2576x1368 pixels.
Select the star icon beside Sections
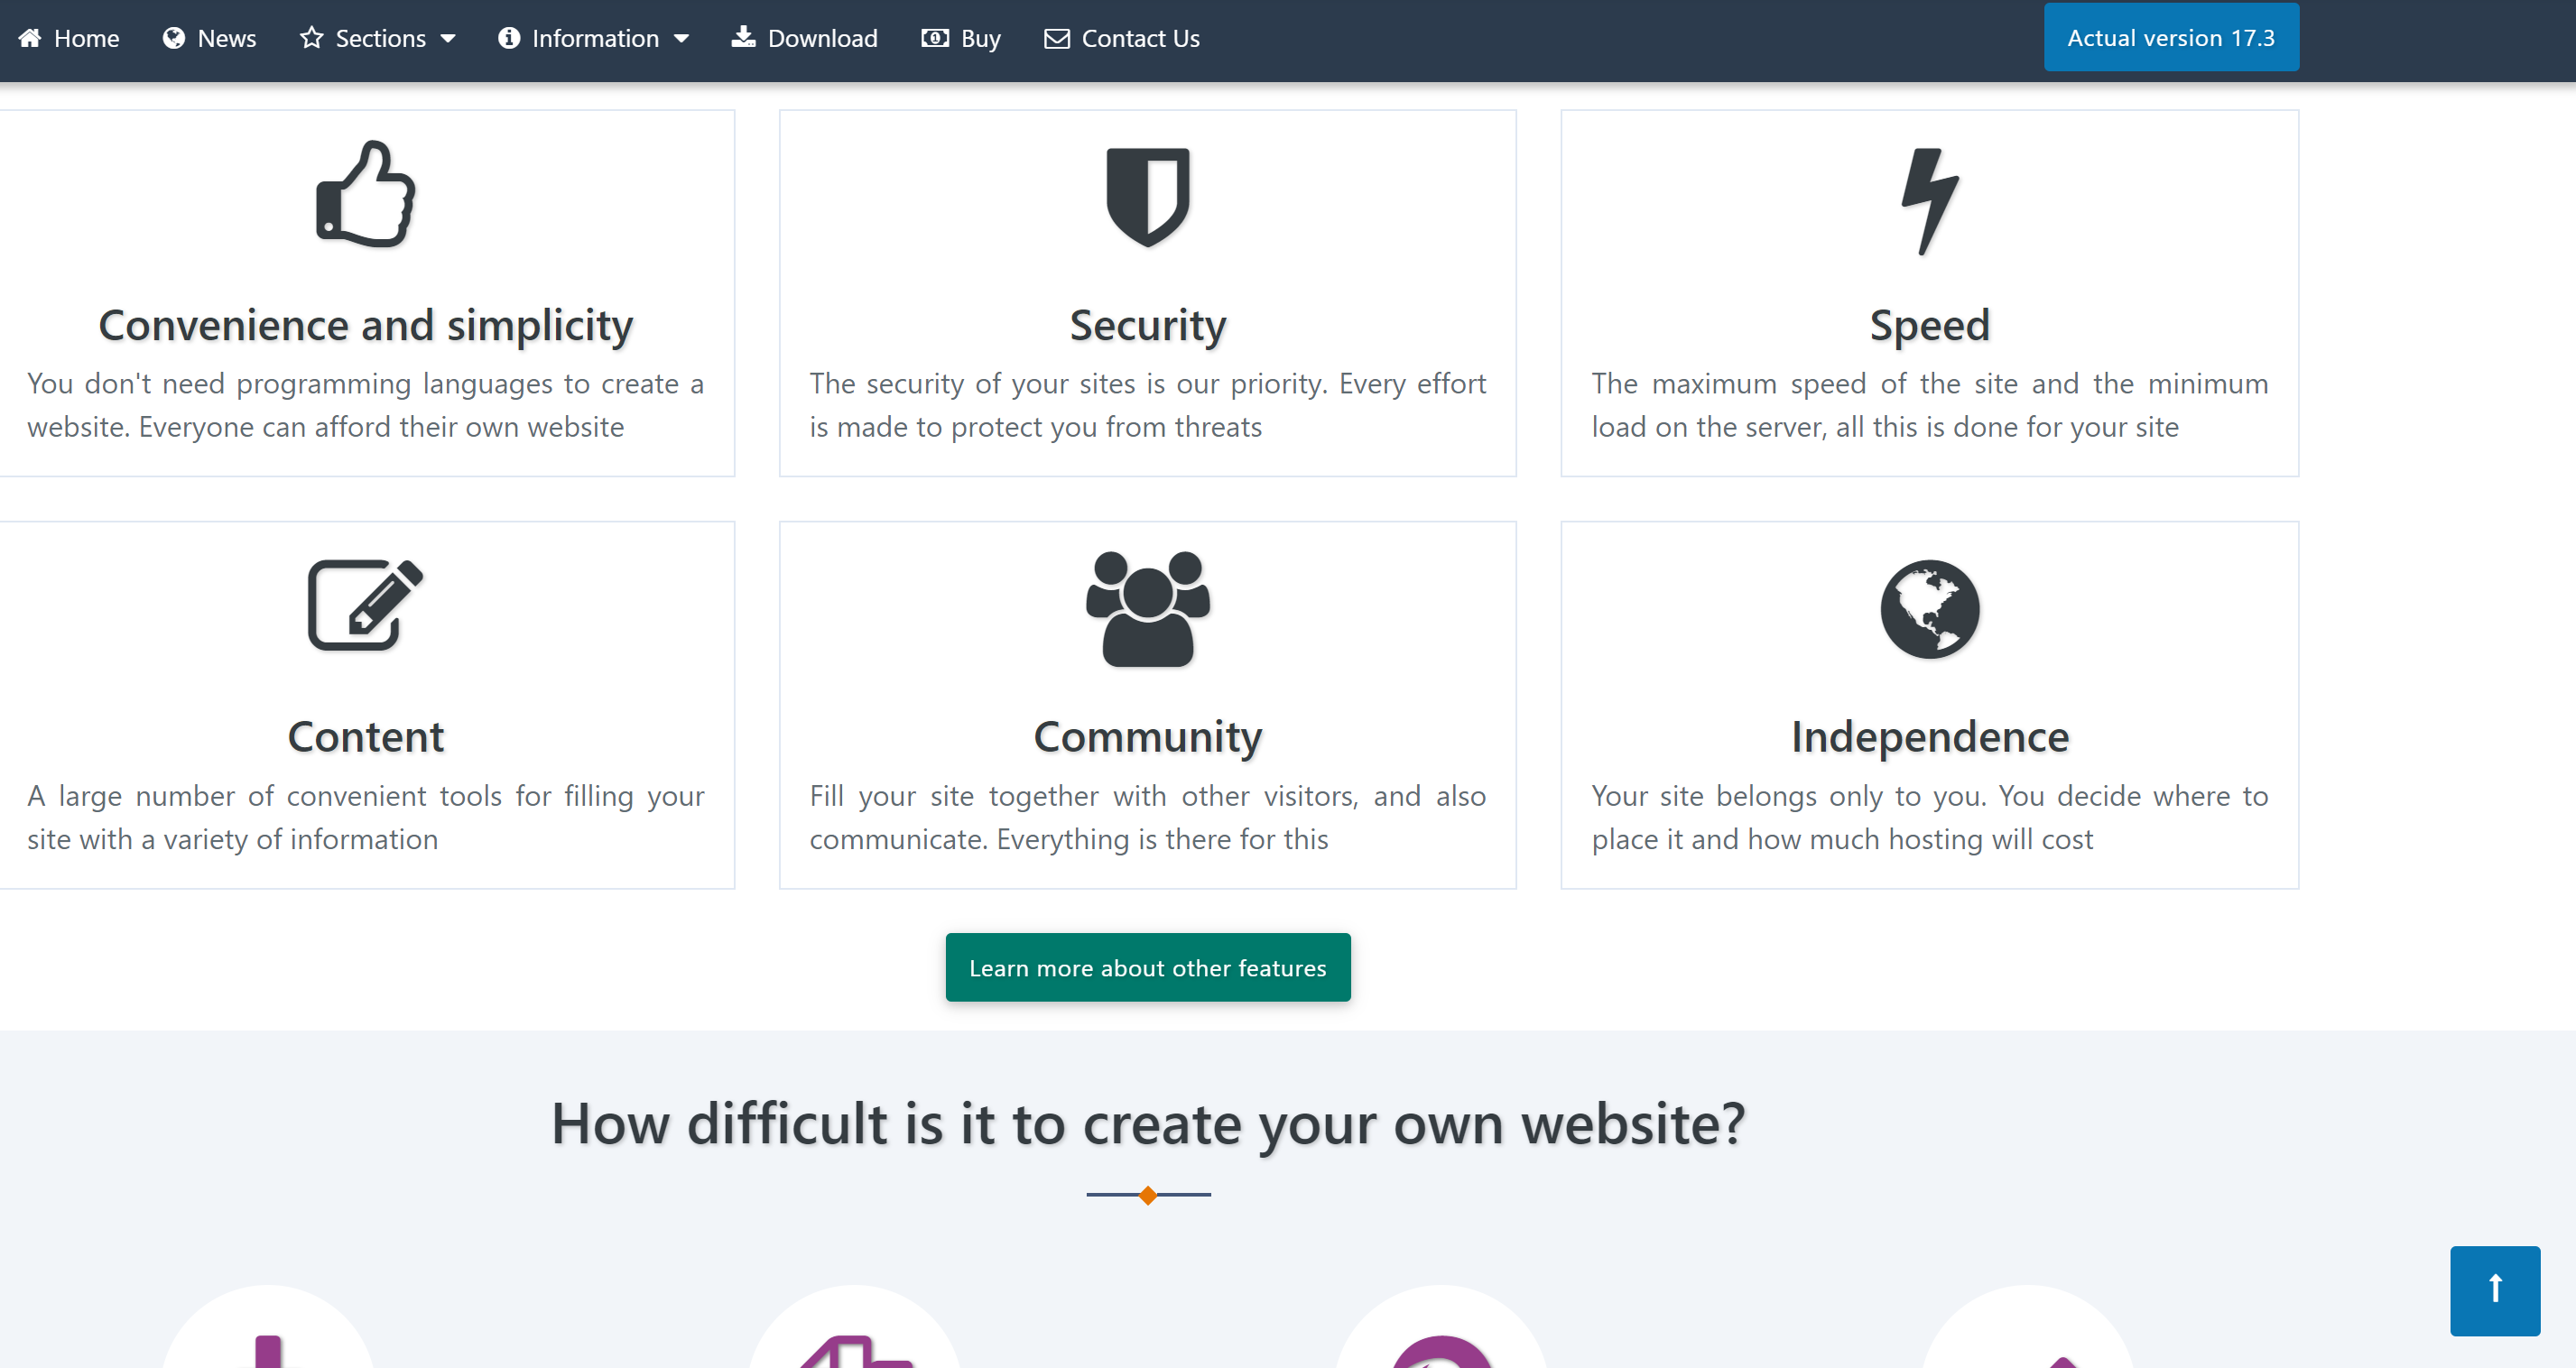[312, 37]
